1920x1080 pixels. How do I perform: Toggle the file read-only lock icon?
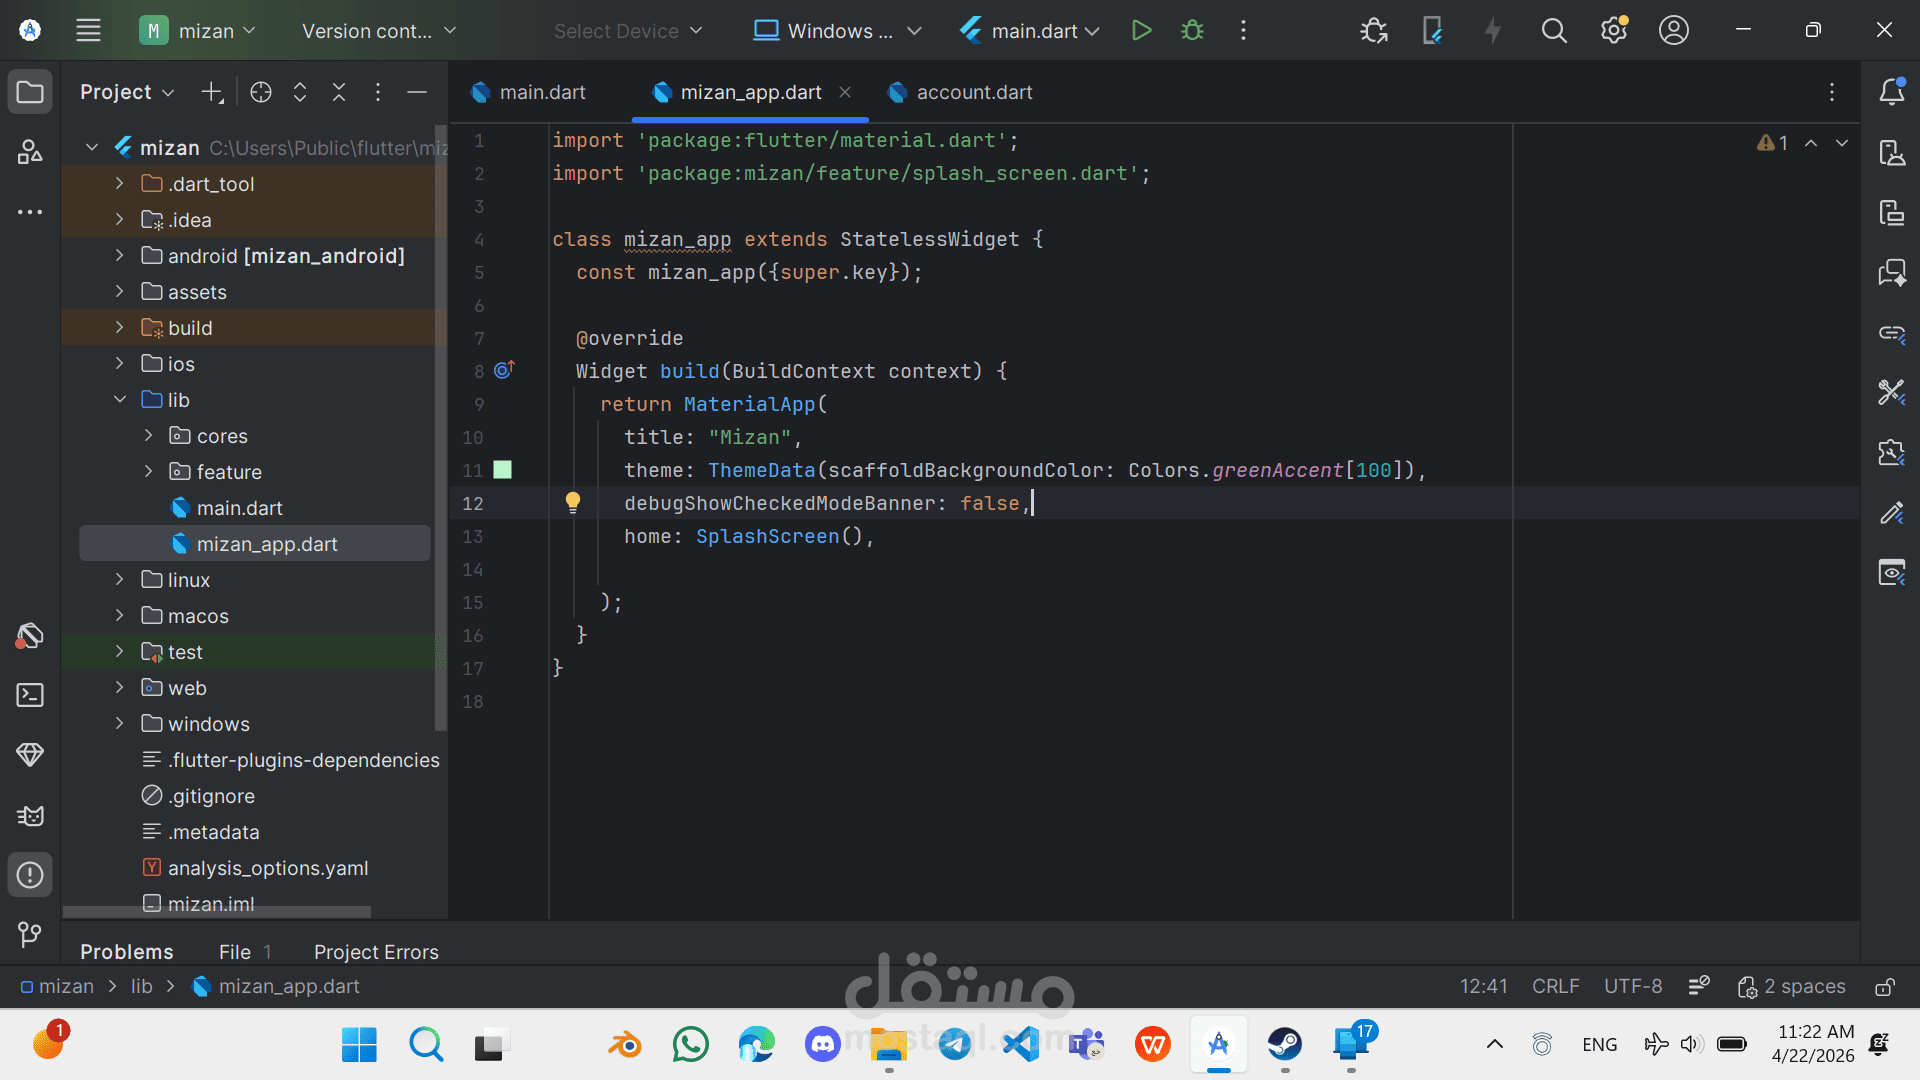pyautogui.click(x=1884, y=987)
